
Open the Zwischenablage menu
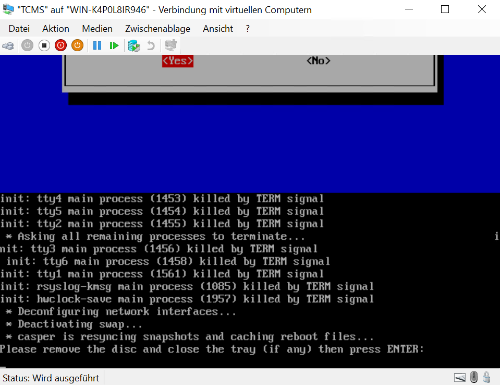pos(158,29)
